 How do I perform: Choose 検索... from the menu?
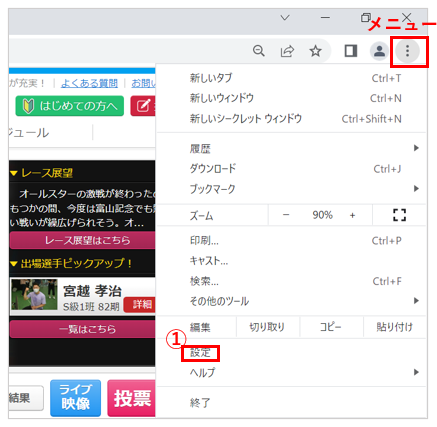(x=291, y=281)
